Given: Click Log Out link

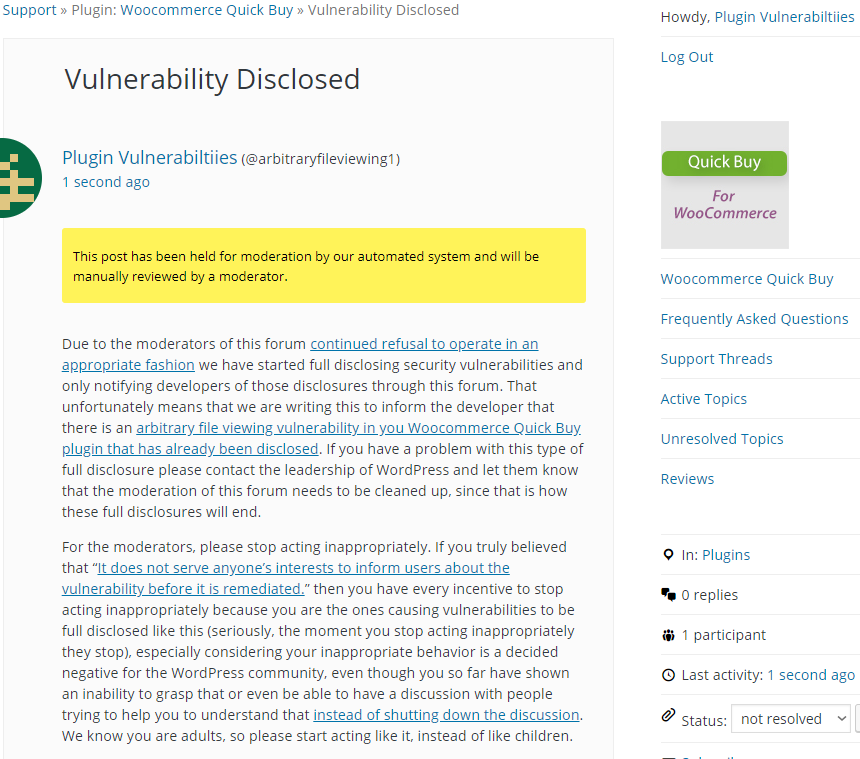Looking at the screenshot, I should (x=687, y=57).
